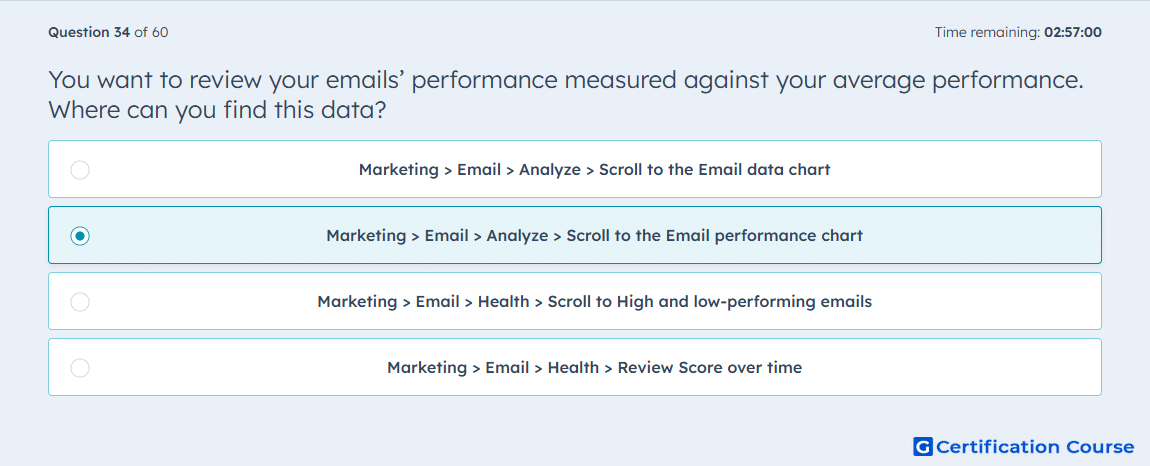Choose the High and low-performing emails radio
Image resolution: width=1150 pixels, height=466 pixels.
pyautogui.click(x=80, y=302)
